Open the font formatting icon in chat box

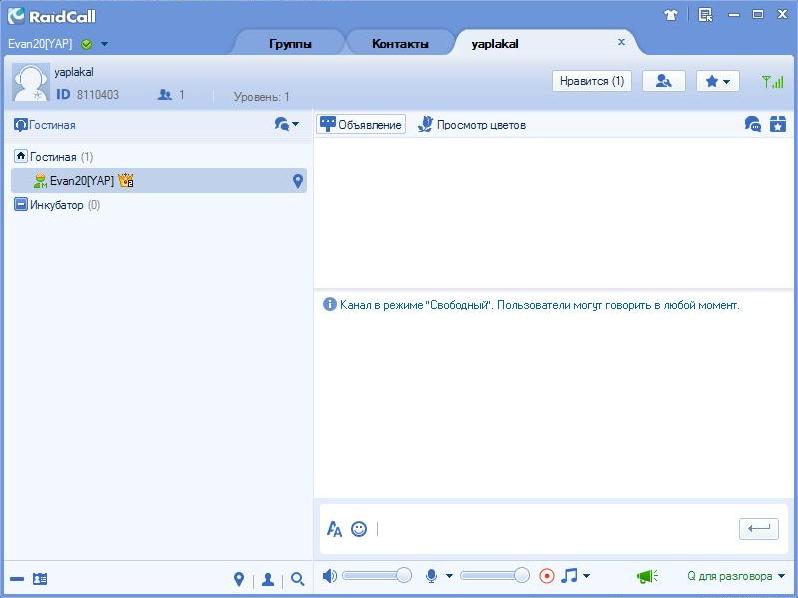point(334,529)
